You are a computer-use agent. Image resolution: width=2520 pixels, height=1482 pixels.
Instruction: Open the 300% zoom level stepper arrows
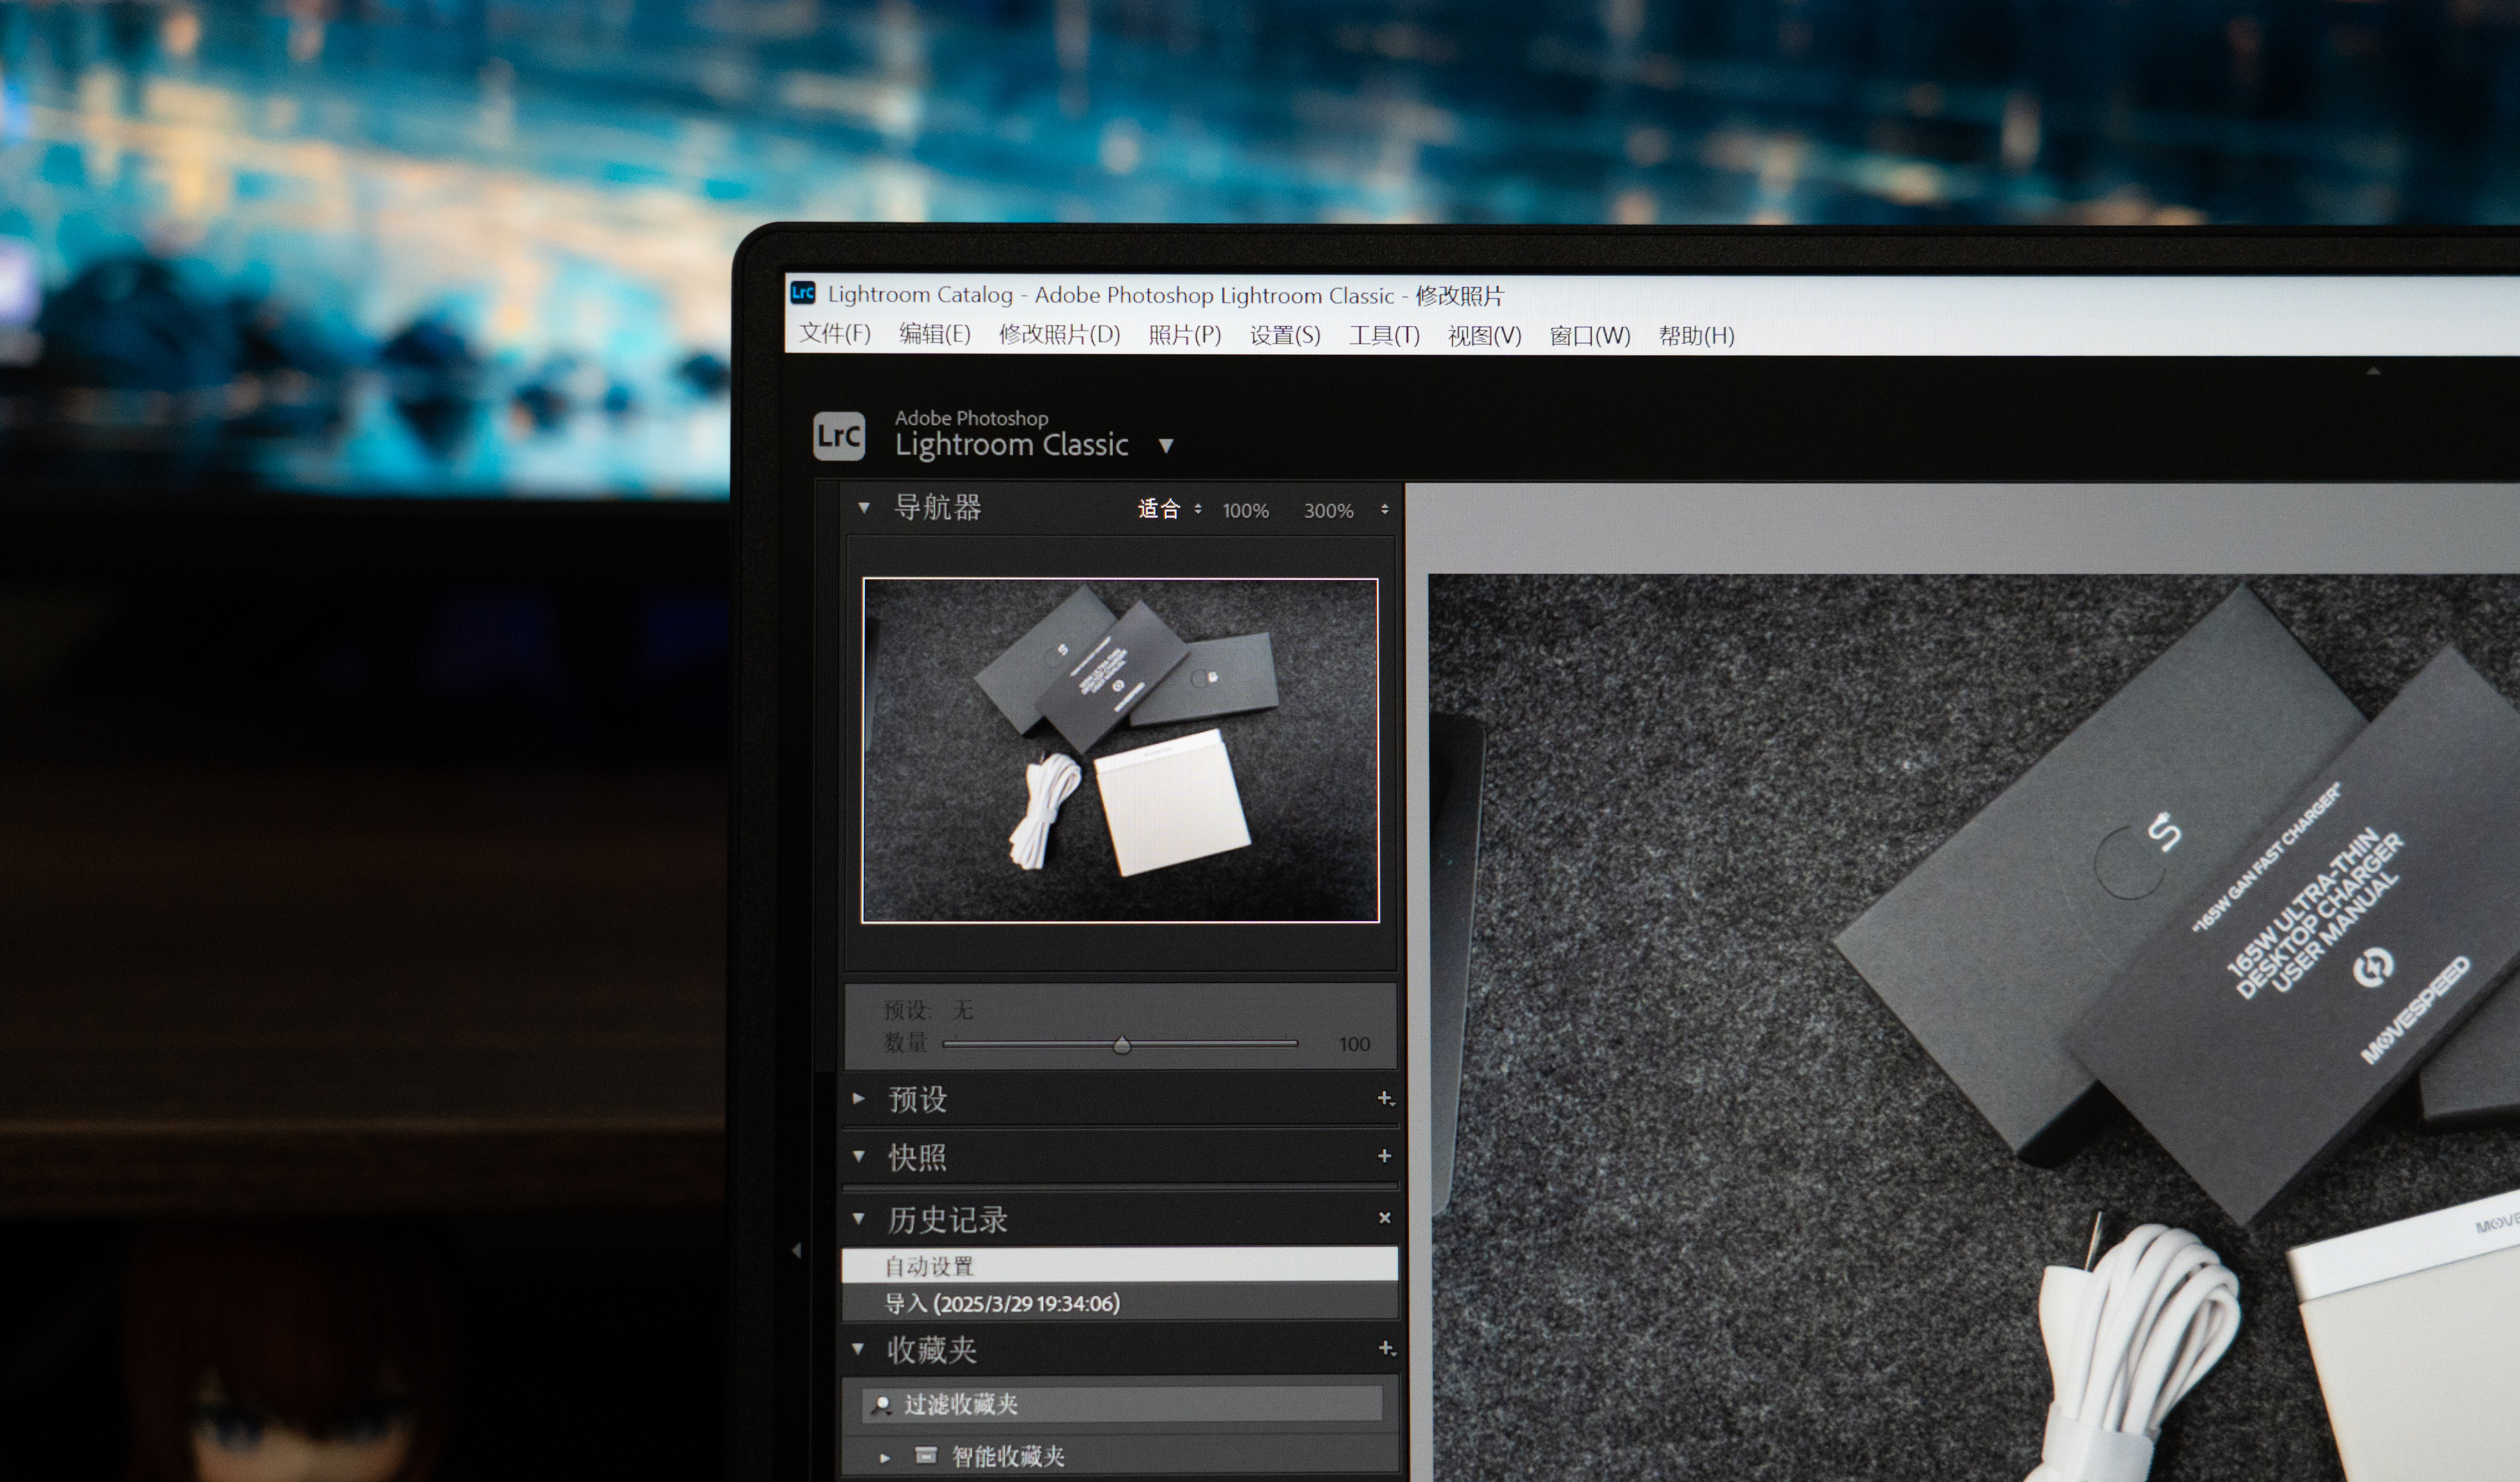[1384, 510]
